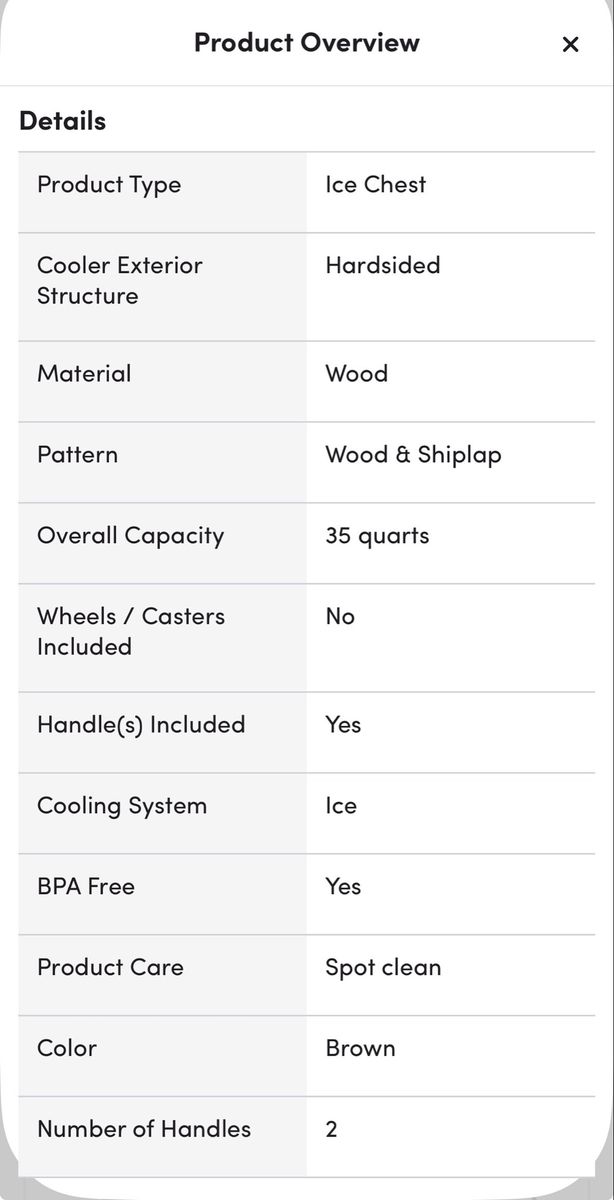Image resolution: width=614 pixels, height=1200 pixels.
Task: Click the Material row label
Action: (x=84, y=374)
